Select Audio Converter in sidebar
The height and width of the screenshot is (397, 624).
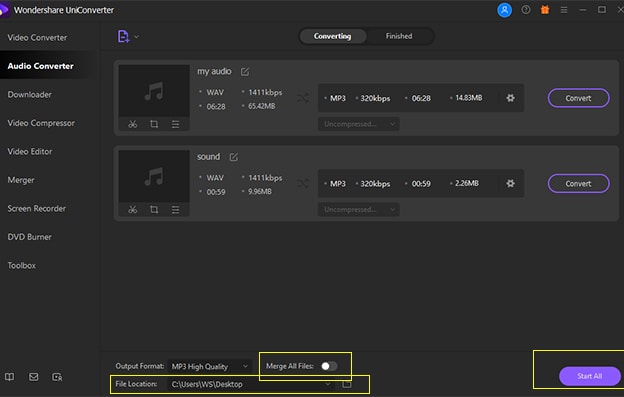(x=41, y=66)
